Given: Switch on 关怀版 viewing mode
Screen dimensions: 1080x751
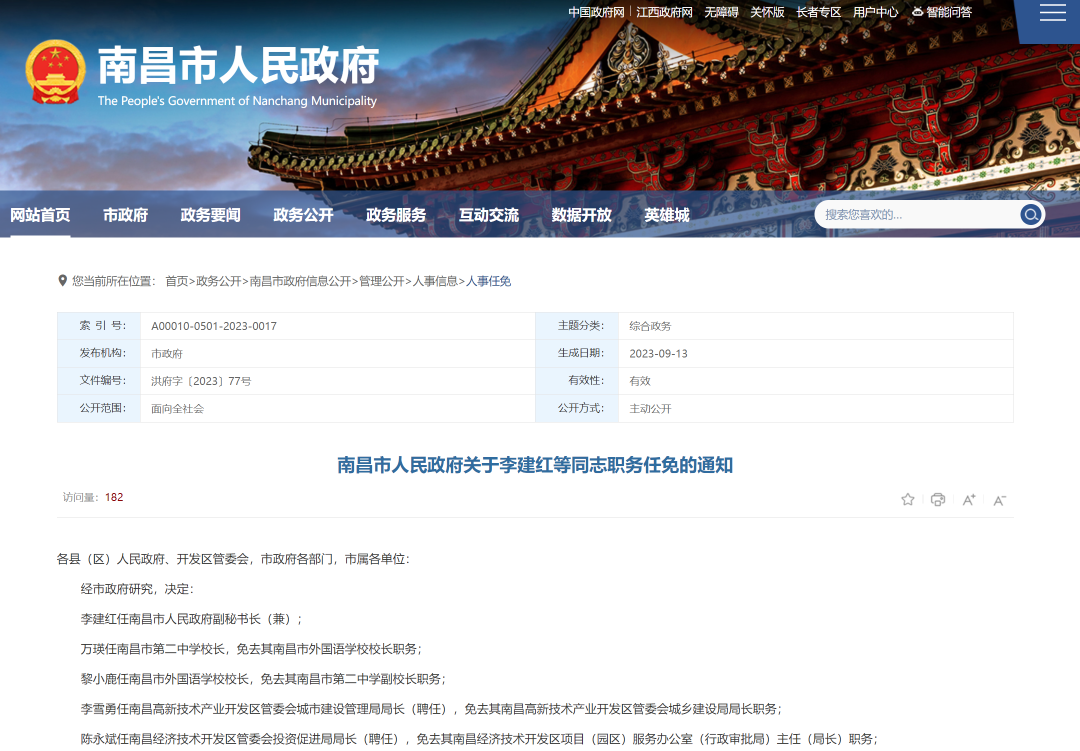Looking at the screenshot, I should pyautogui.click(x=766, y=12).
